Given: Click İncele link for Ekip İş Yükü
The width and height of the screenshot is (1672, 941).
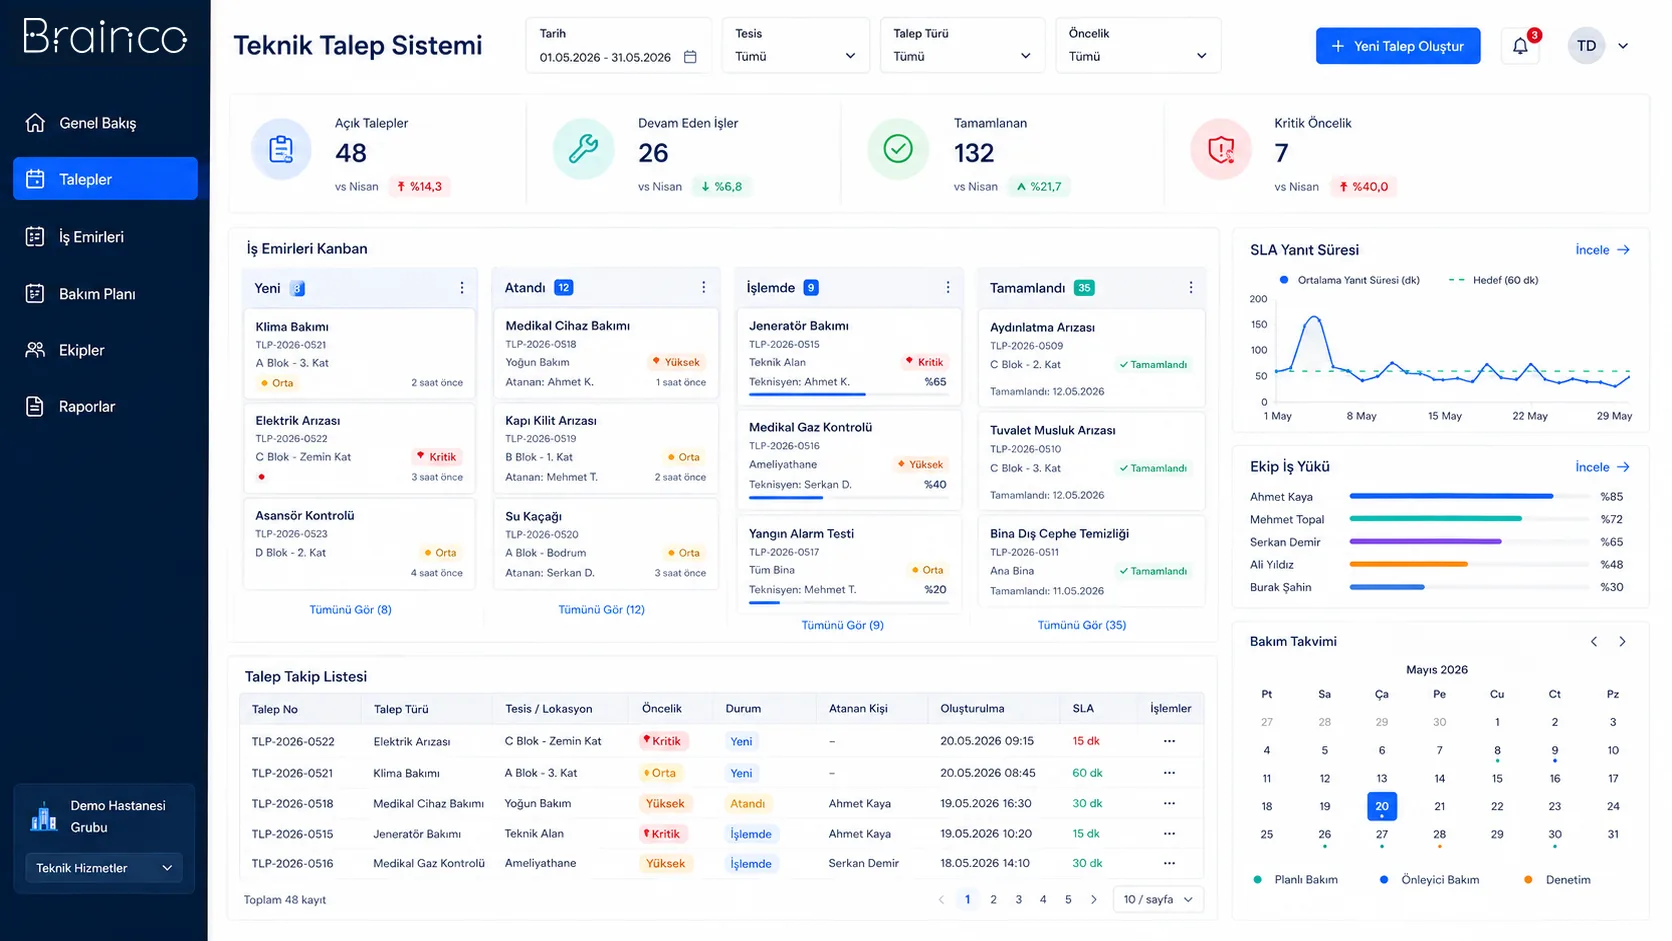Looking at the screenshot, I should click(1602, 467).
